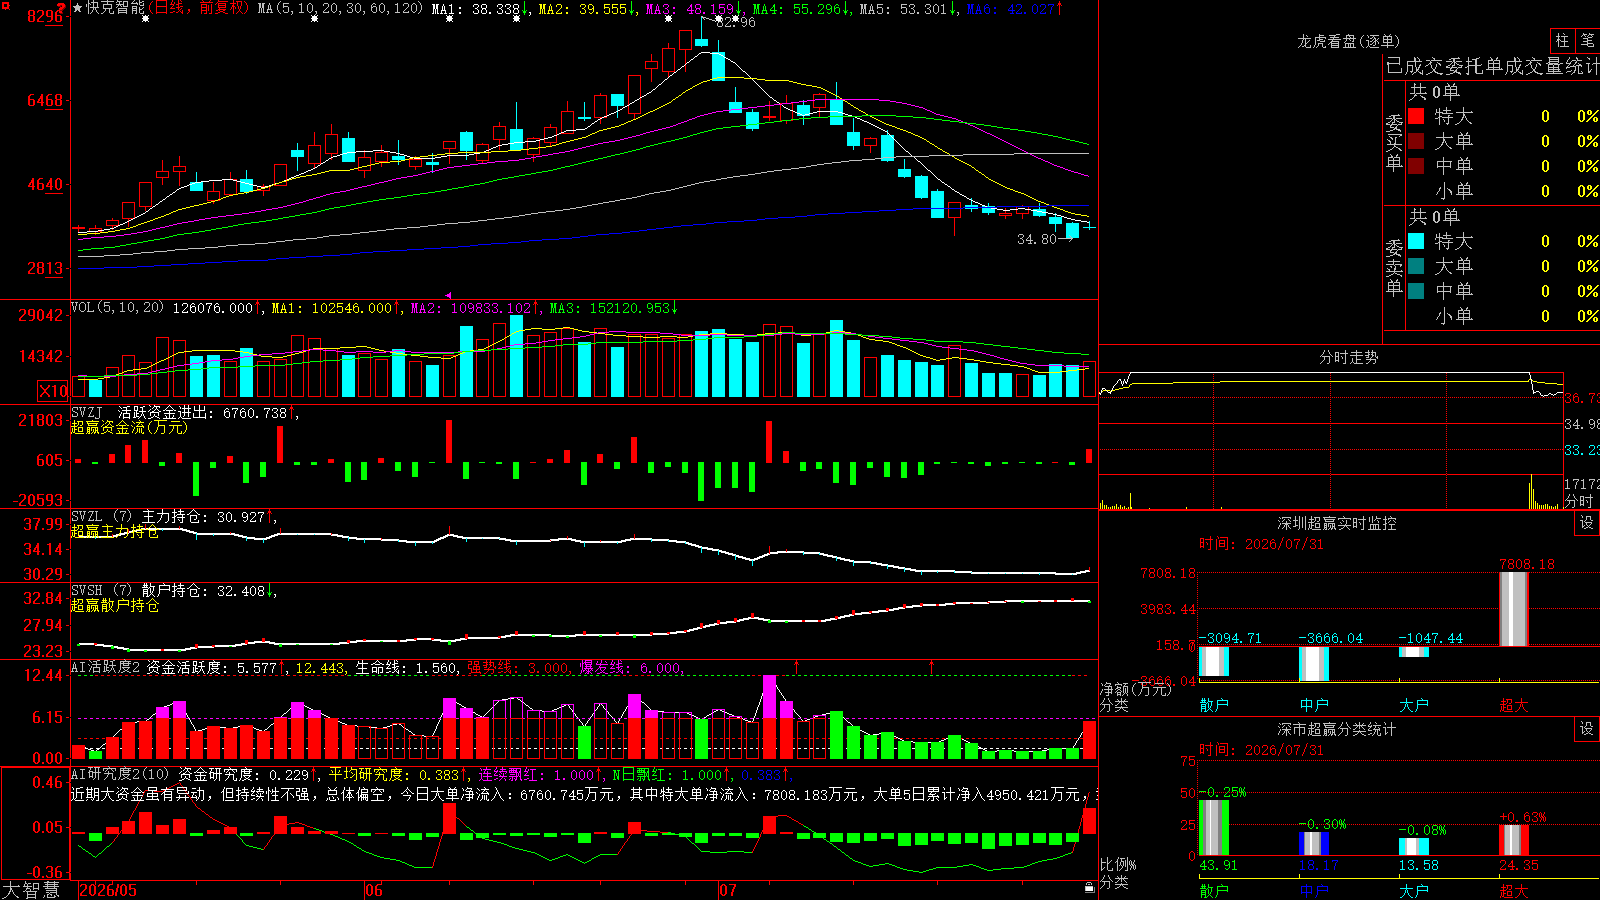Click the stock name 快克智能
The image size is (1600, 900).
click(115, 8)
